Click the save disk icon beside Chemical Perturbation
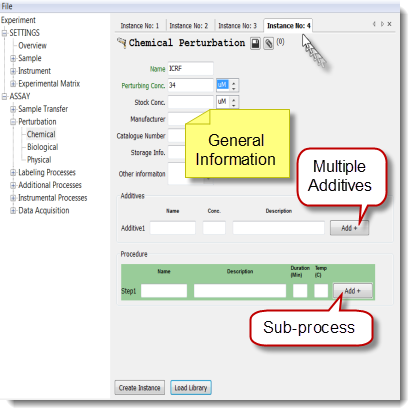Screen dimensions: 415x415 click(x=255, y=44)
